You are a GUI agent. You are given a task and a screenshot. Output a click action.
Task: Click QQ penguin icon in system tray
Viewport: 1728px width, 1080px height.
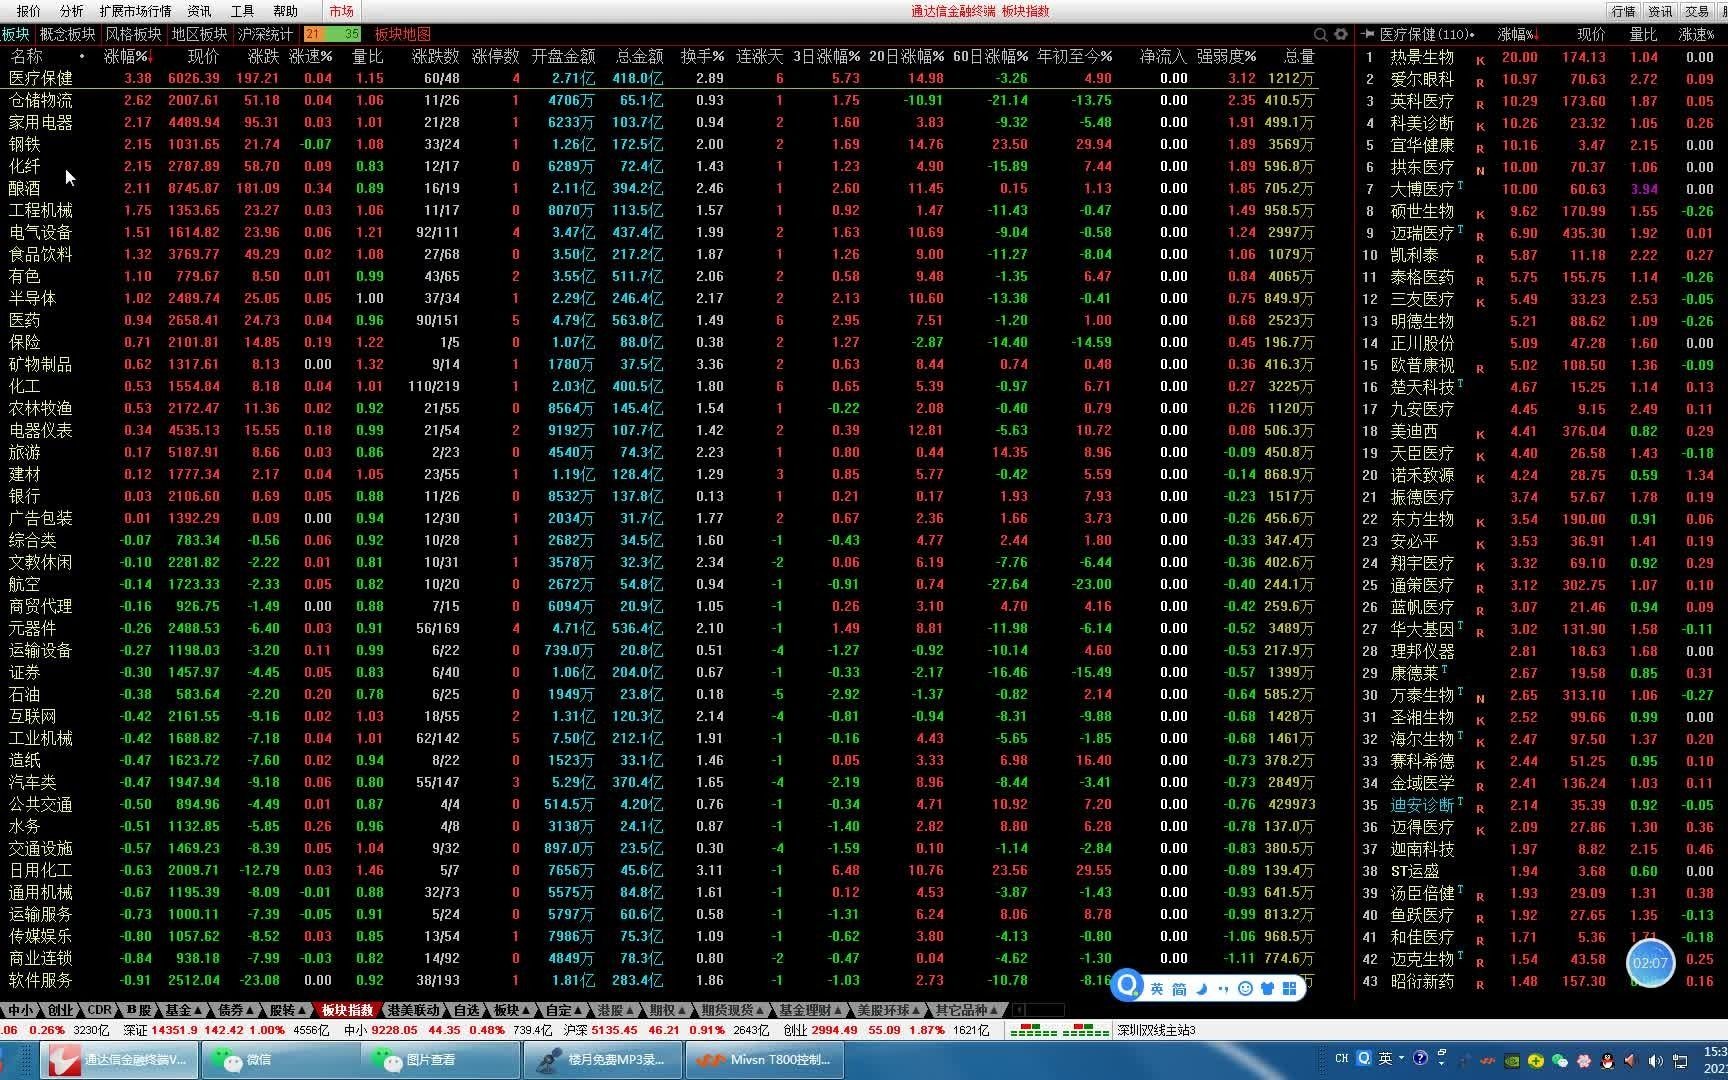(x=1607, y=1060)
